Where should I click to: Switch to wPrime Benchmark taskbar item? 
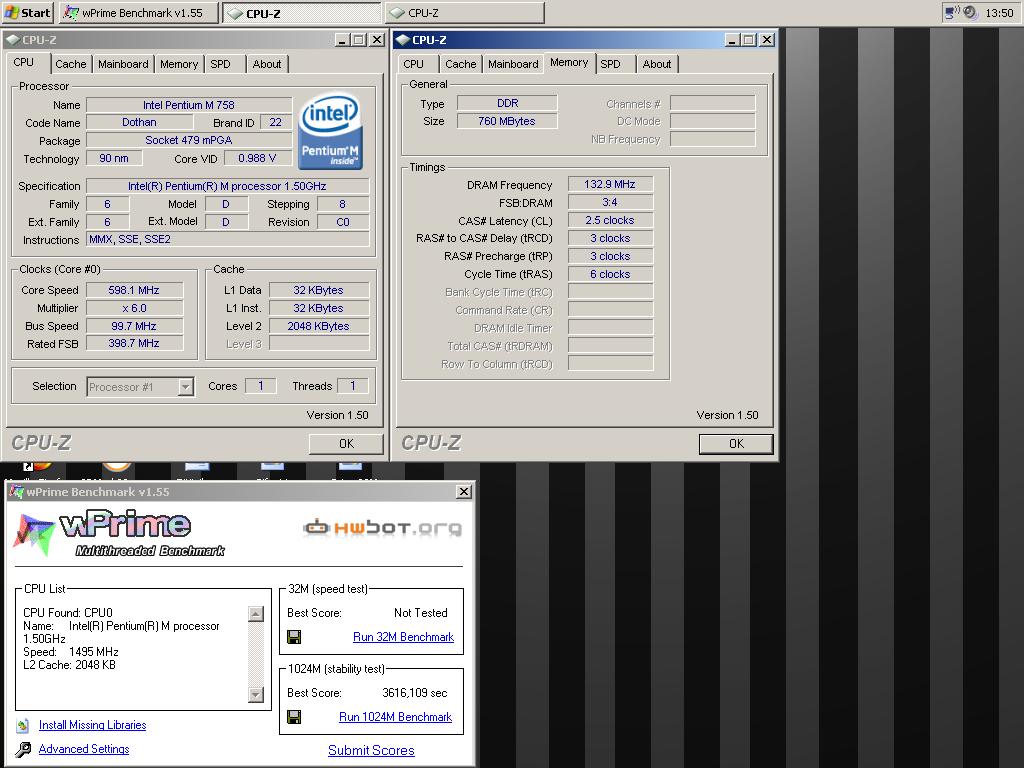coord(138,12)
